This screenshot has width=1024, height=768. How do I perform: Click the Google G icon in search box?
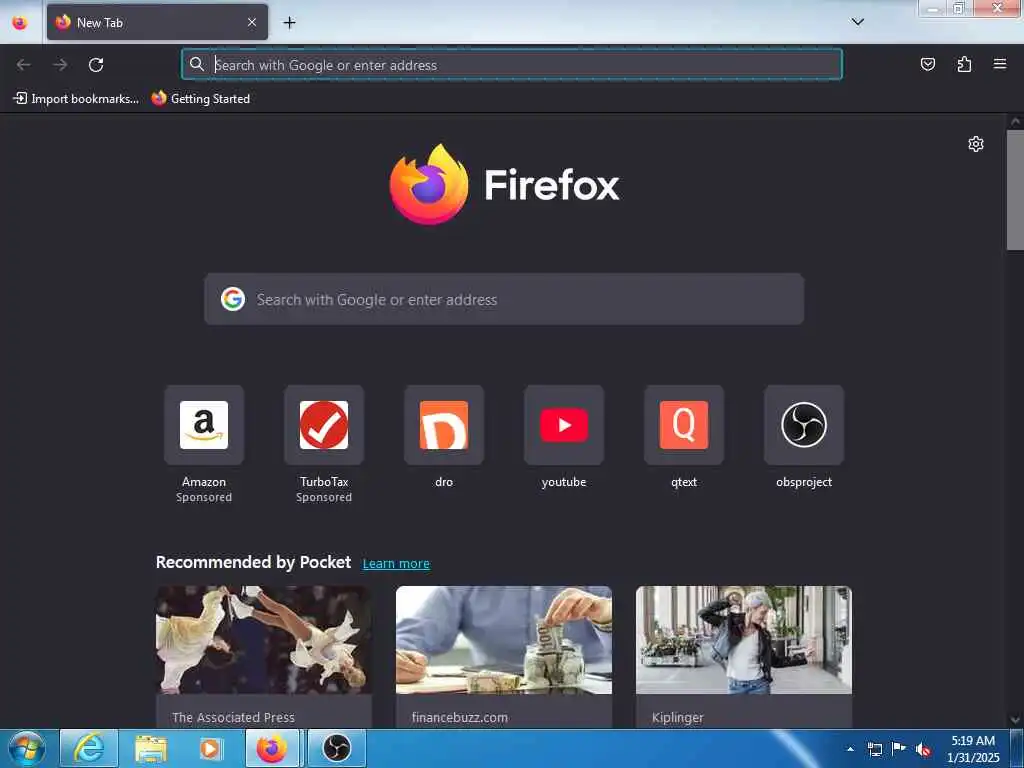(x=232, y=299)
